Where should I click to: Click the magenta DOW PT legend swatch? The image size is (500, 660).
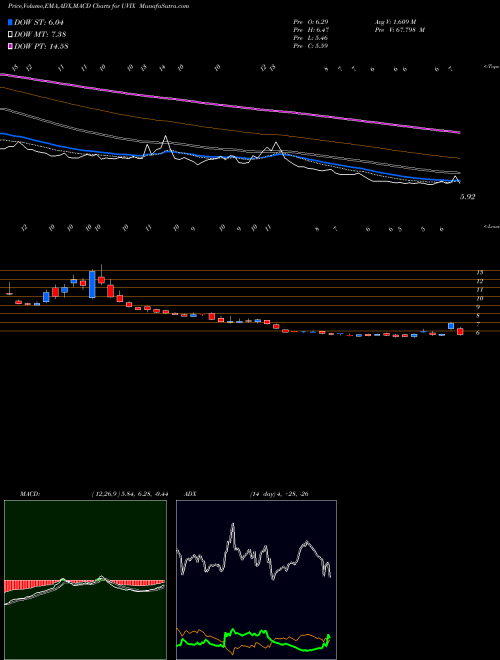pyautogui.click(x=10, y=46)
